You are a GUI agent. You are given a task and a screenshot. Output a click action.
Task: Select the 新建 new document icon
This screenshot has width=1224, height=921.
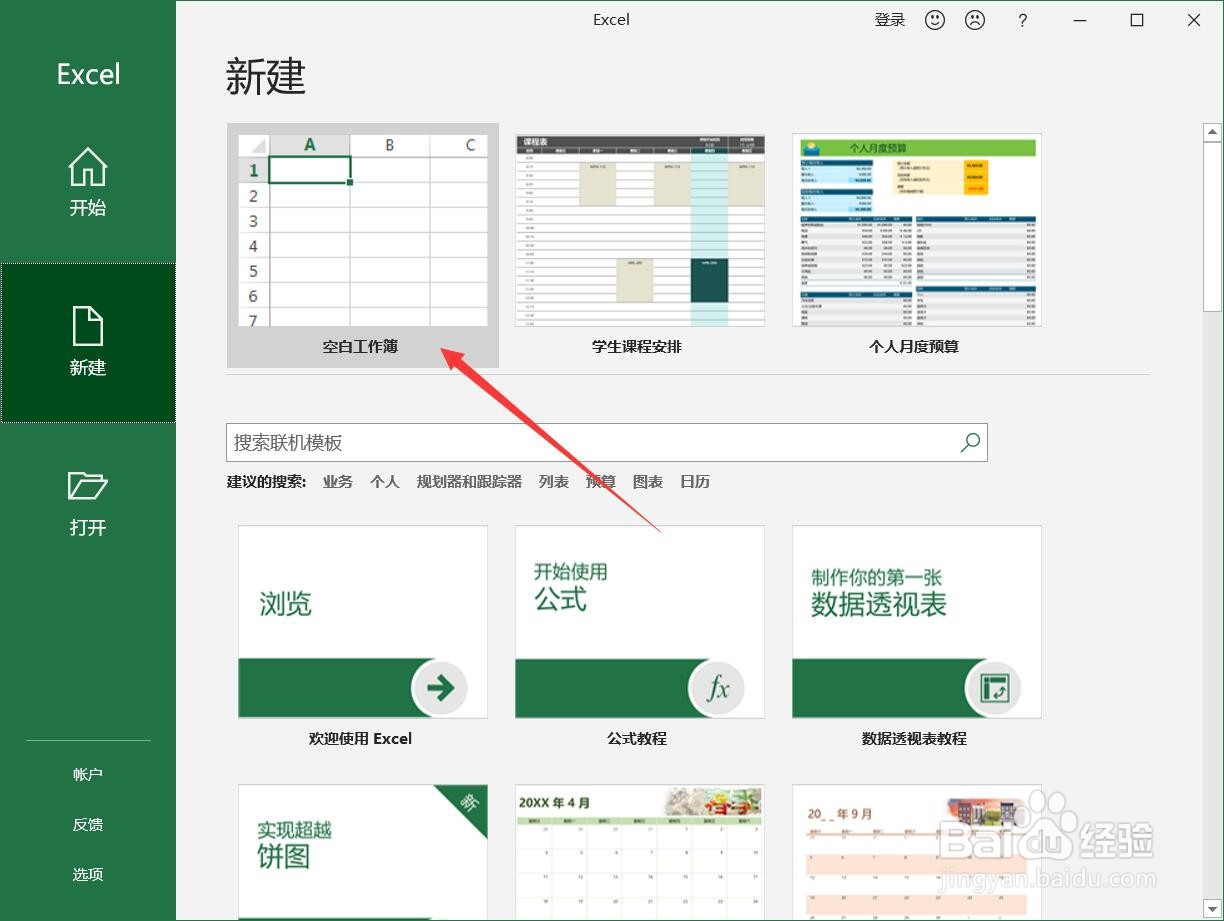(87, 327)
